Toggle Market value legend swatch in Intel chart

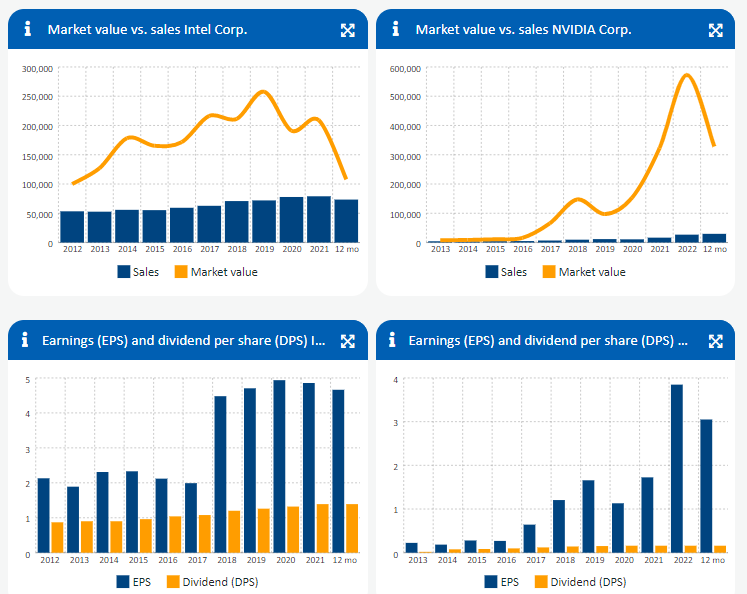pyautogui.click(x=181, y=272)
